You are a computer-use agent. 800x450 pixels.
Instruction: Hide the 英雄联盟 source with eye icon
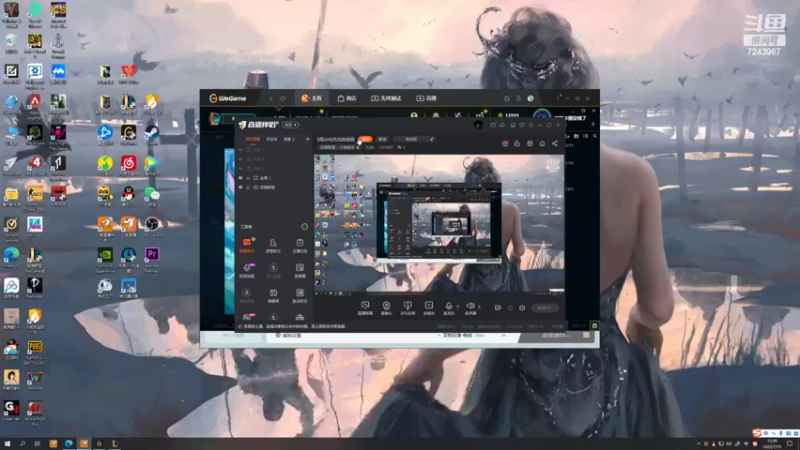241,187
